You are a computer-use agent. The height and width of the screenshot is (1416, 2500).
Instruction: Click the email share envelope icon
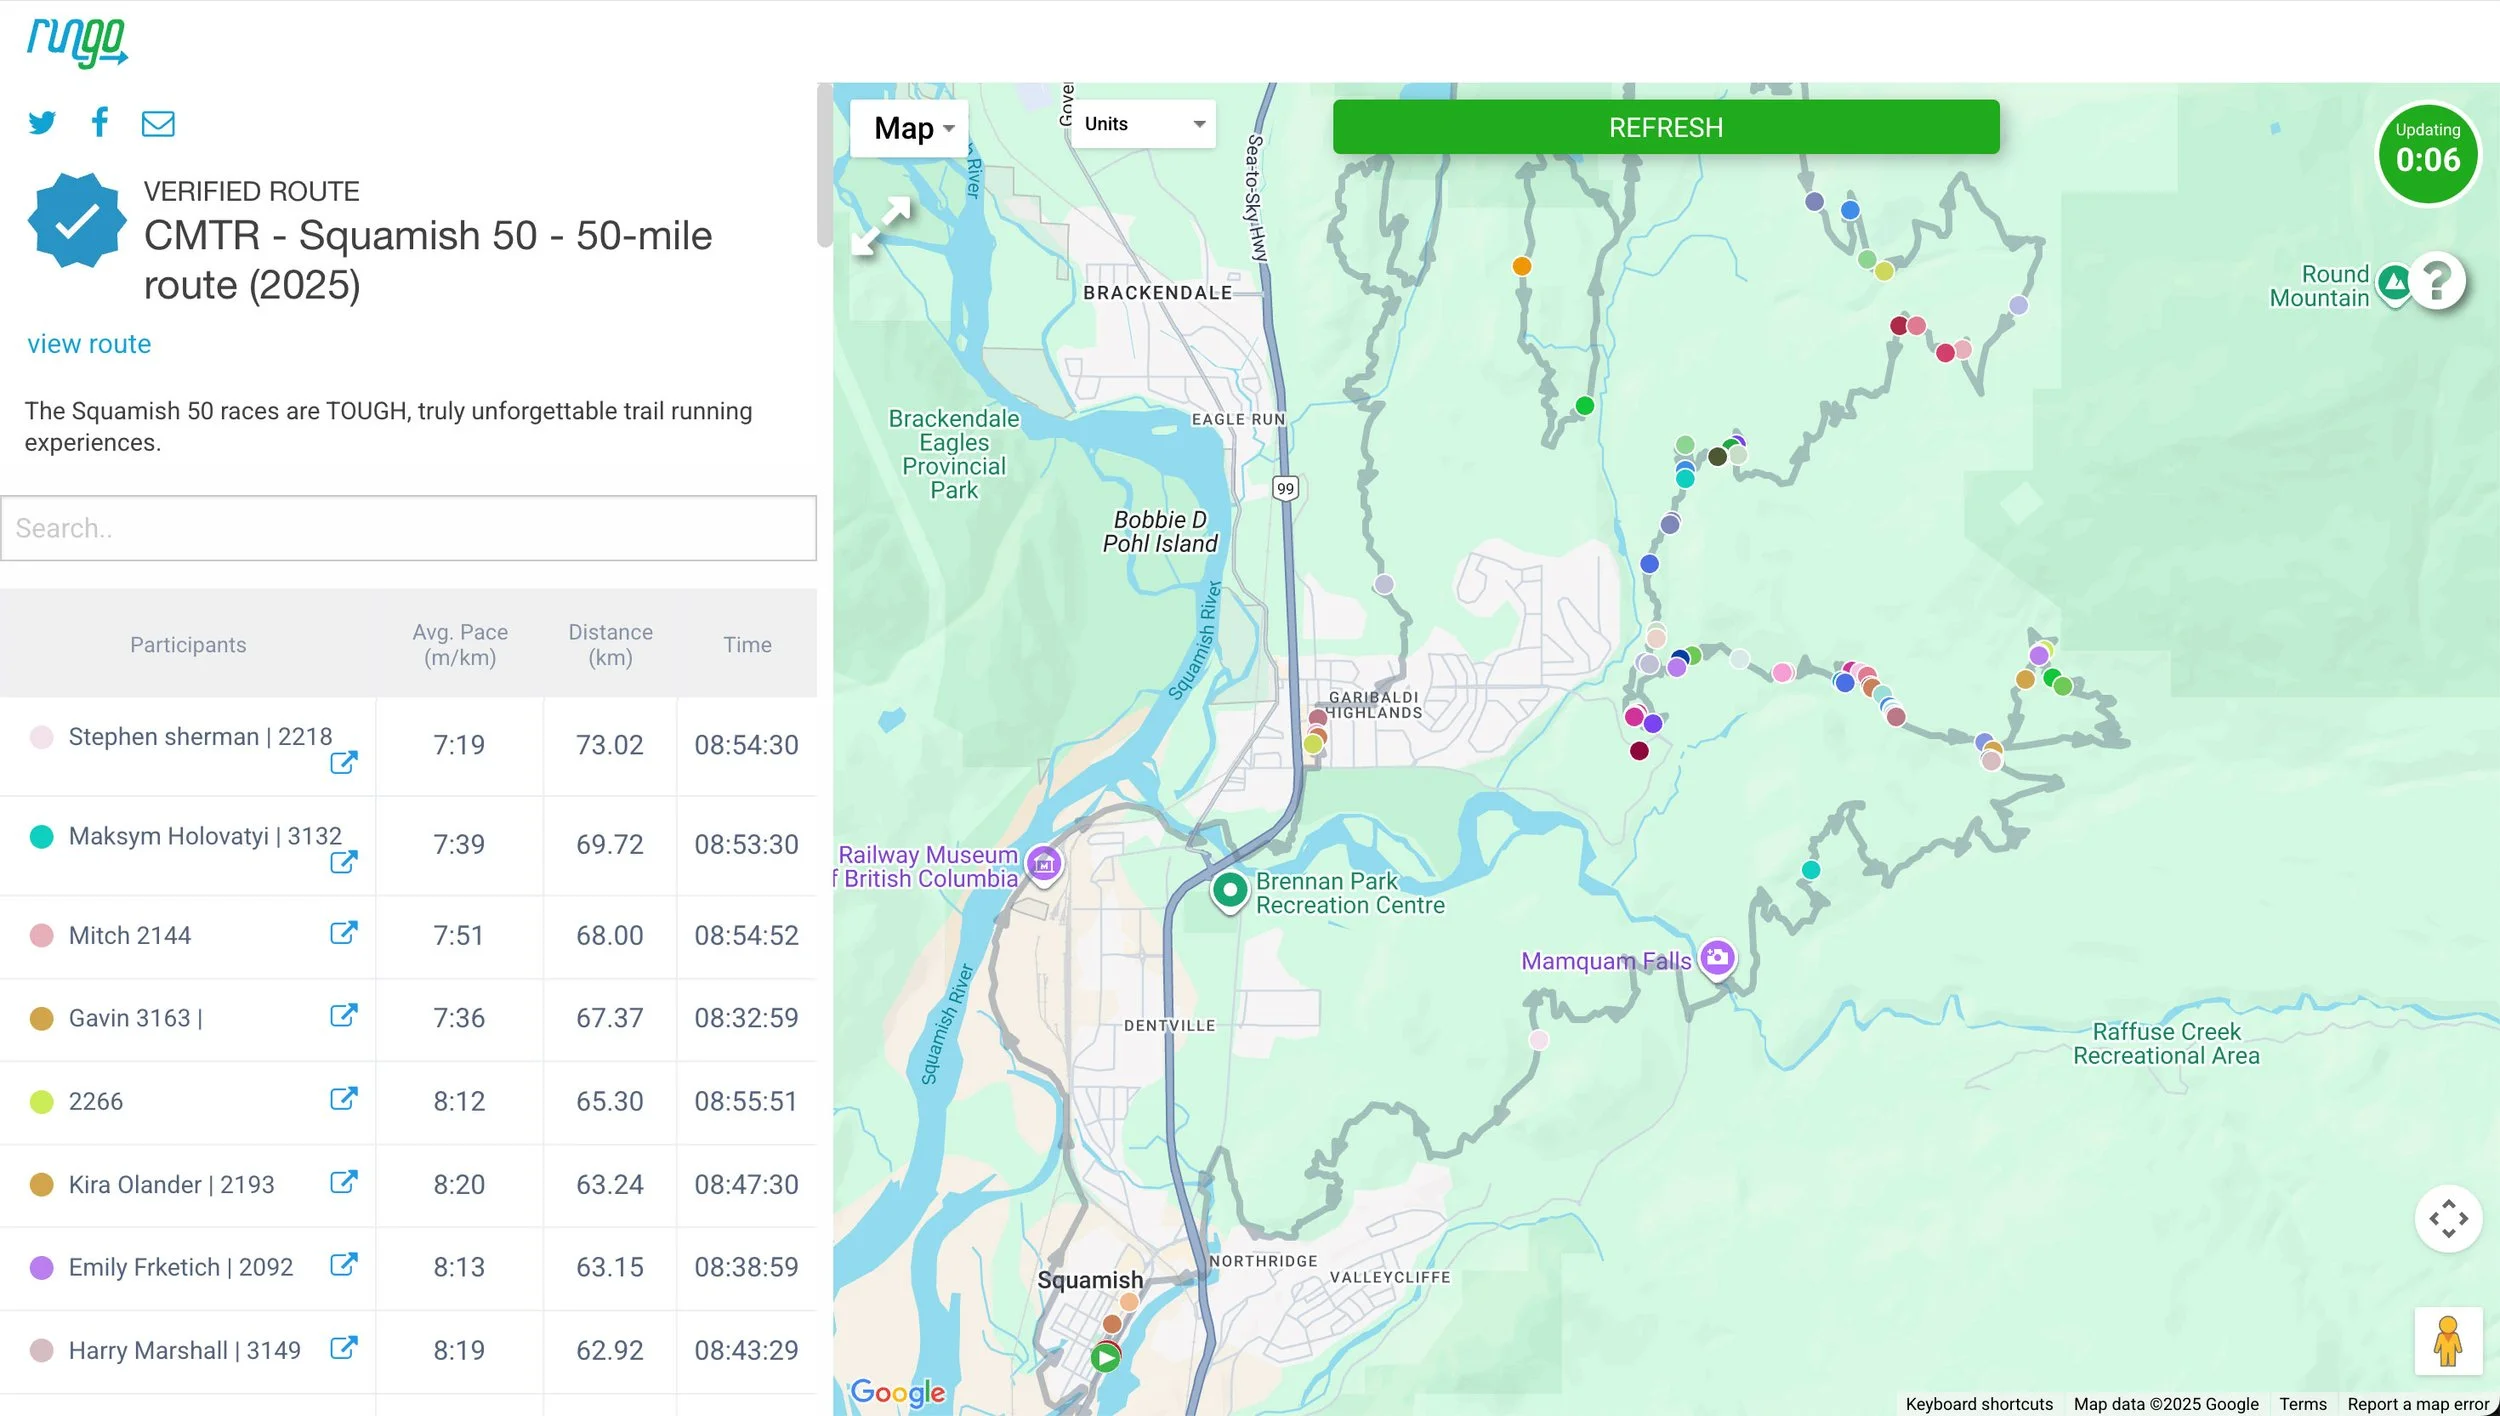coord(158,123)
